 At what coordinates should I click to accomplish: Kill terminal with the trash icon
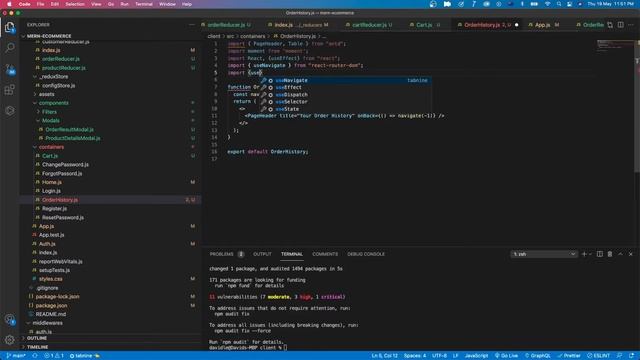610,254
